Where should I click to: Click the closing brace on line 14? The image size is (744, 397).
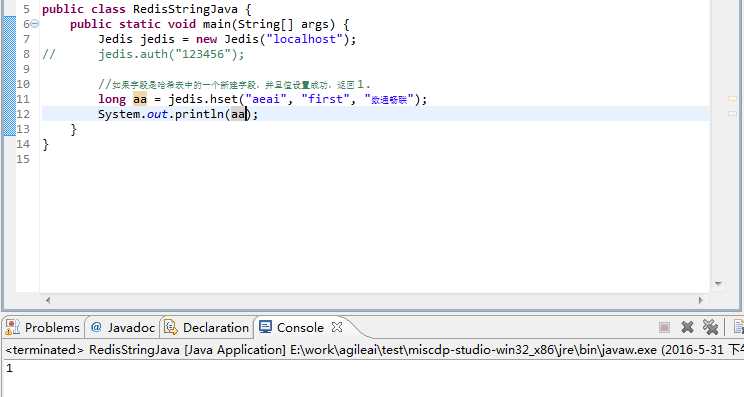click(x=46, y=144)
